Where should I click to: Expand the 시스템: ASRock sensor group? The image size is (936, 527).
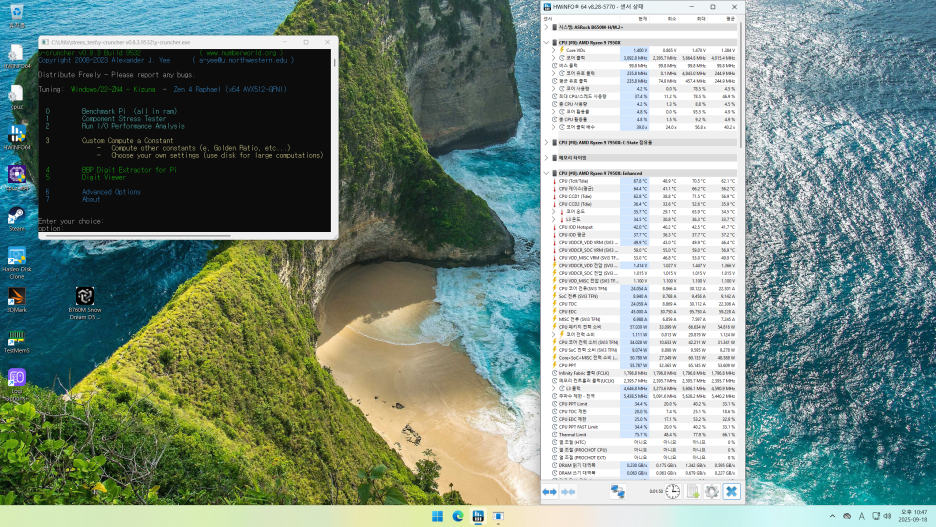(546, 27)
